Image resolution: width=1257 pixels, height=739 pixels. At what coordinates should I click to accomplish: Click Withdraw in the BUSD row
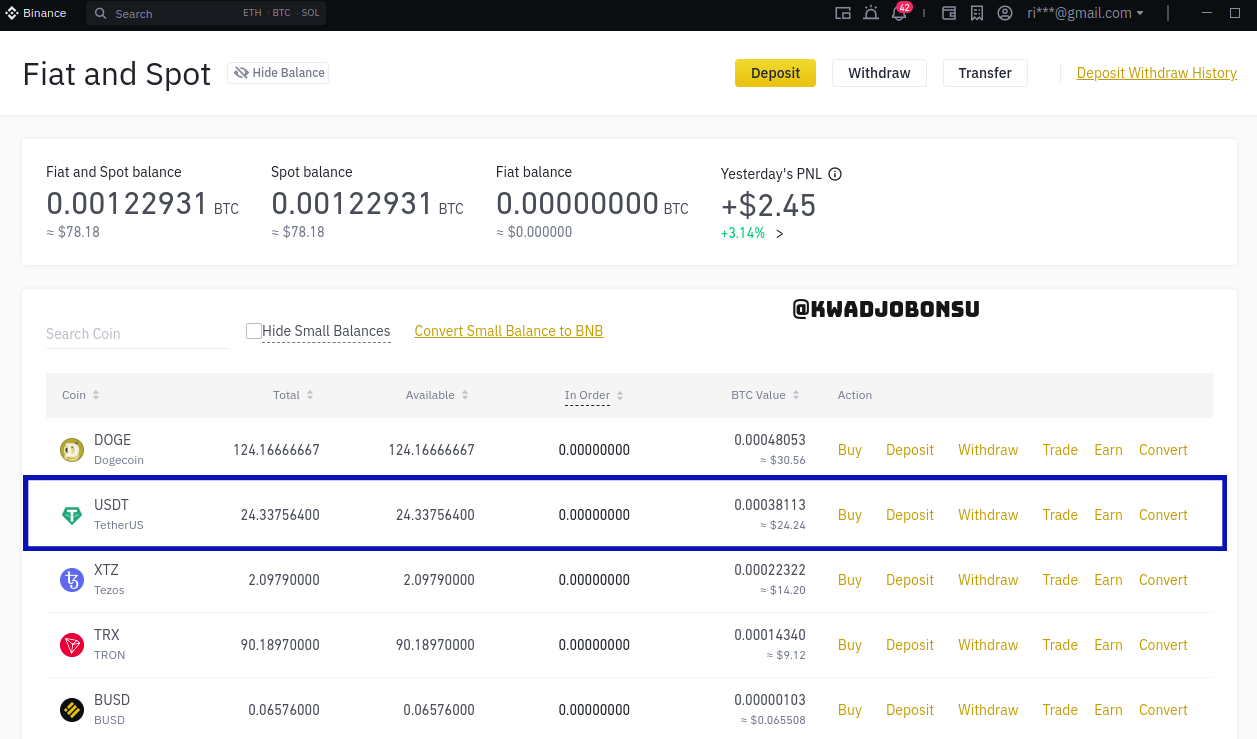[x=988, y=710]
